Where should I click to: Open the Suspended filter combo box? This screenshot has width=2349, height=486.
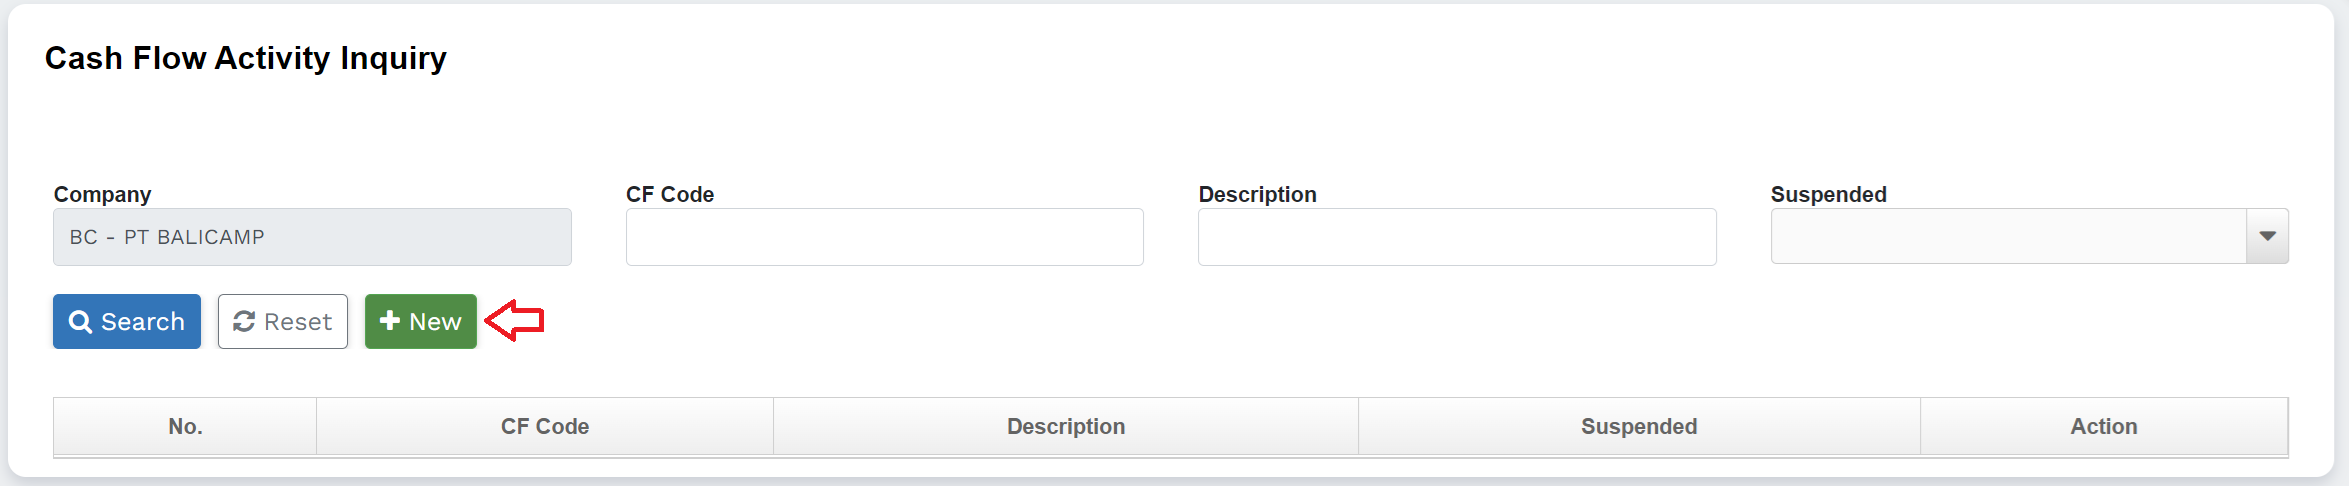click(2008, 237)
